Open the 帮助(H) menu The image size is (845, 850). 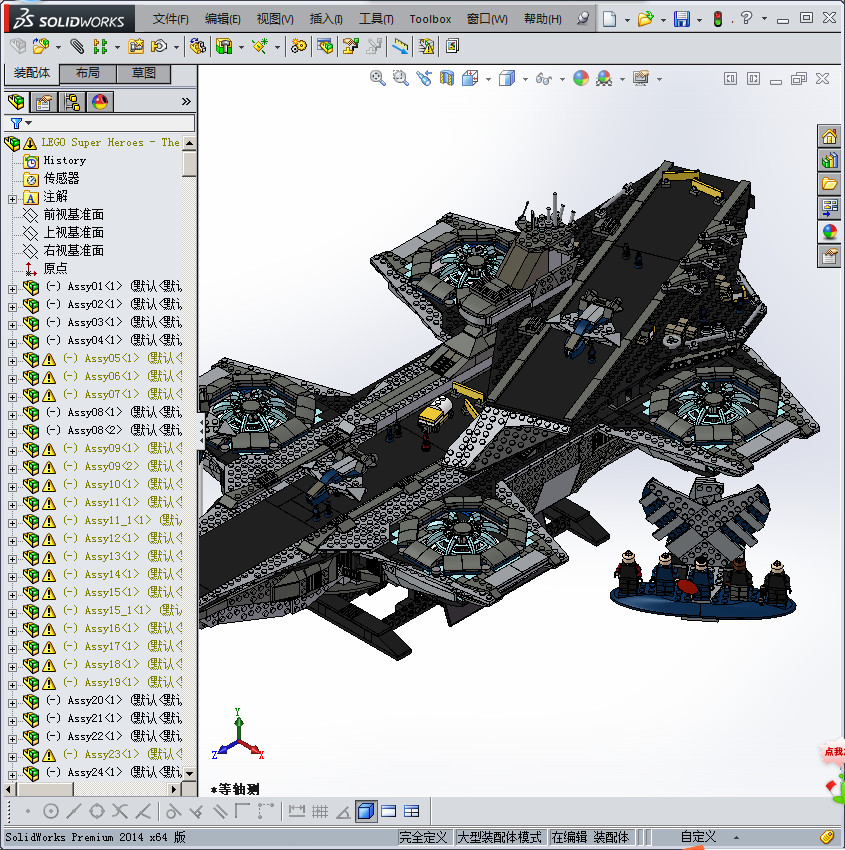point(543,19)
